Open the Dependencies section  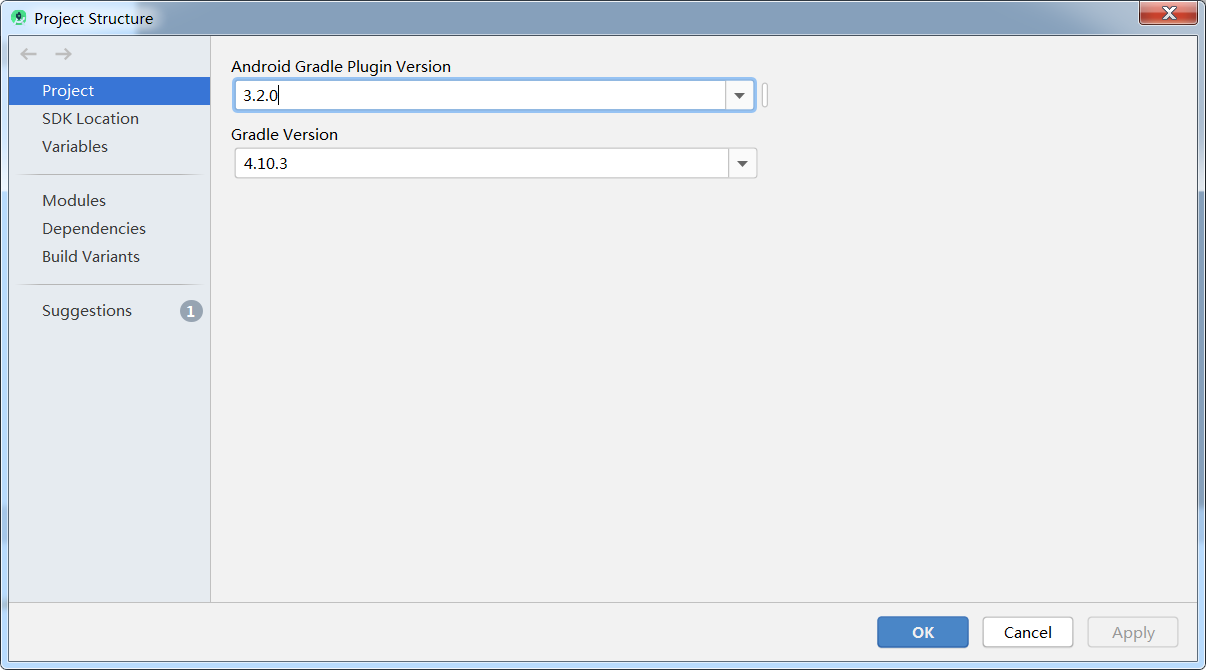click(x=93, y=228)
